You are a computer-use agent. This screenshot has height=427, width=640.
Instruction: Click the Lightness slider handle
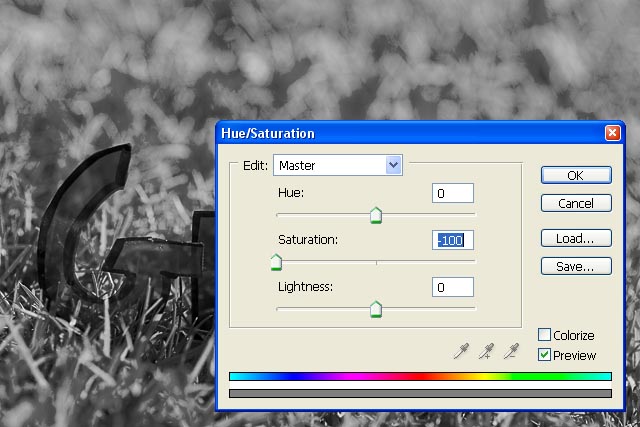376,309
